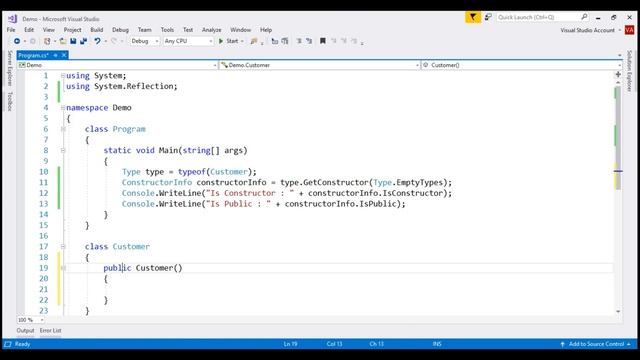This screenshot has width=640, height=360.
Task: Open the Toolbox side tab
Action: (10, 101)
